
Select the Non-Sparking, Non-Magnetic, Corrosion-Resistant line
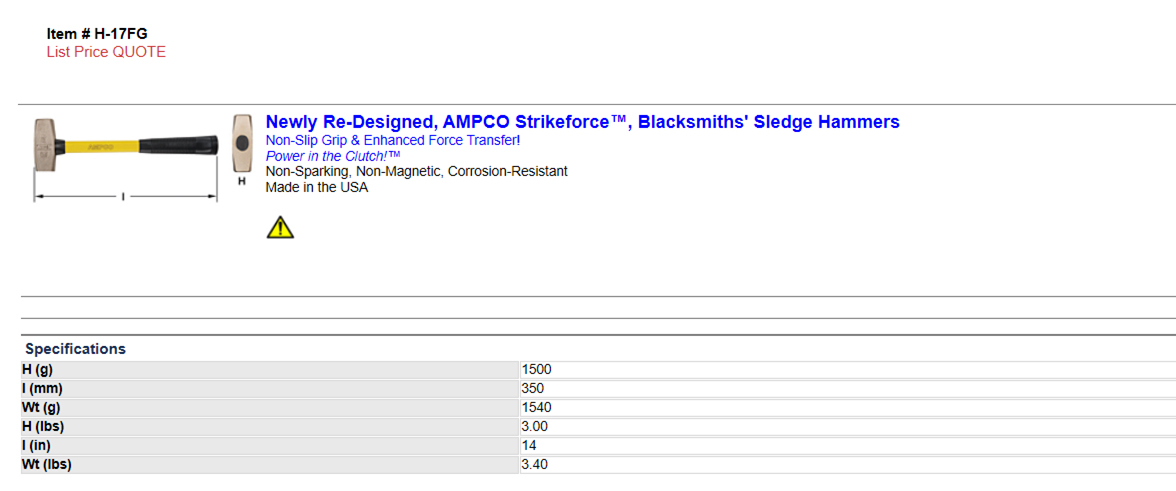pyautogui.click(x=416, y=172)
